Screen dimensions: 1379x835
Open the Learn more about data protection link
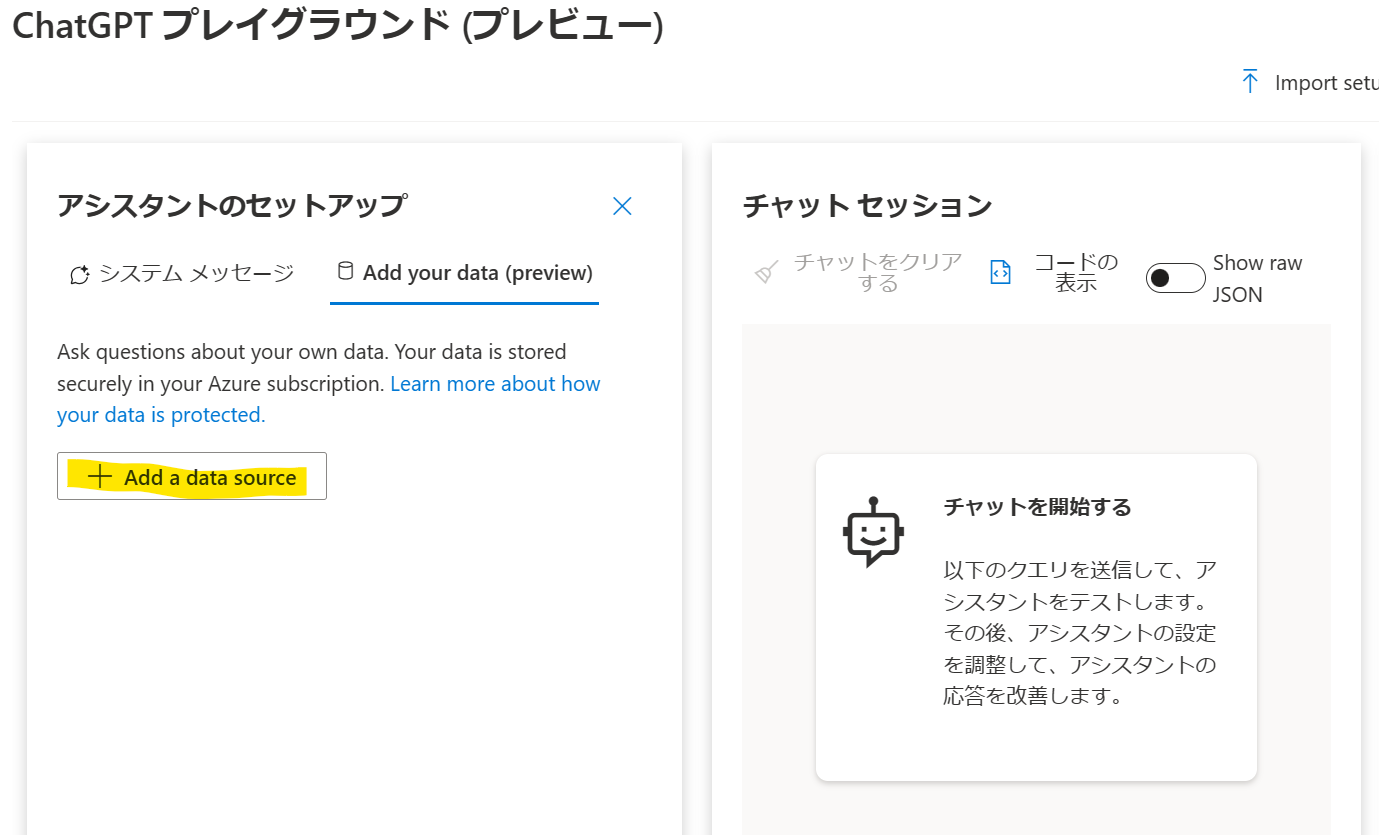(329, 399)
